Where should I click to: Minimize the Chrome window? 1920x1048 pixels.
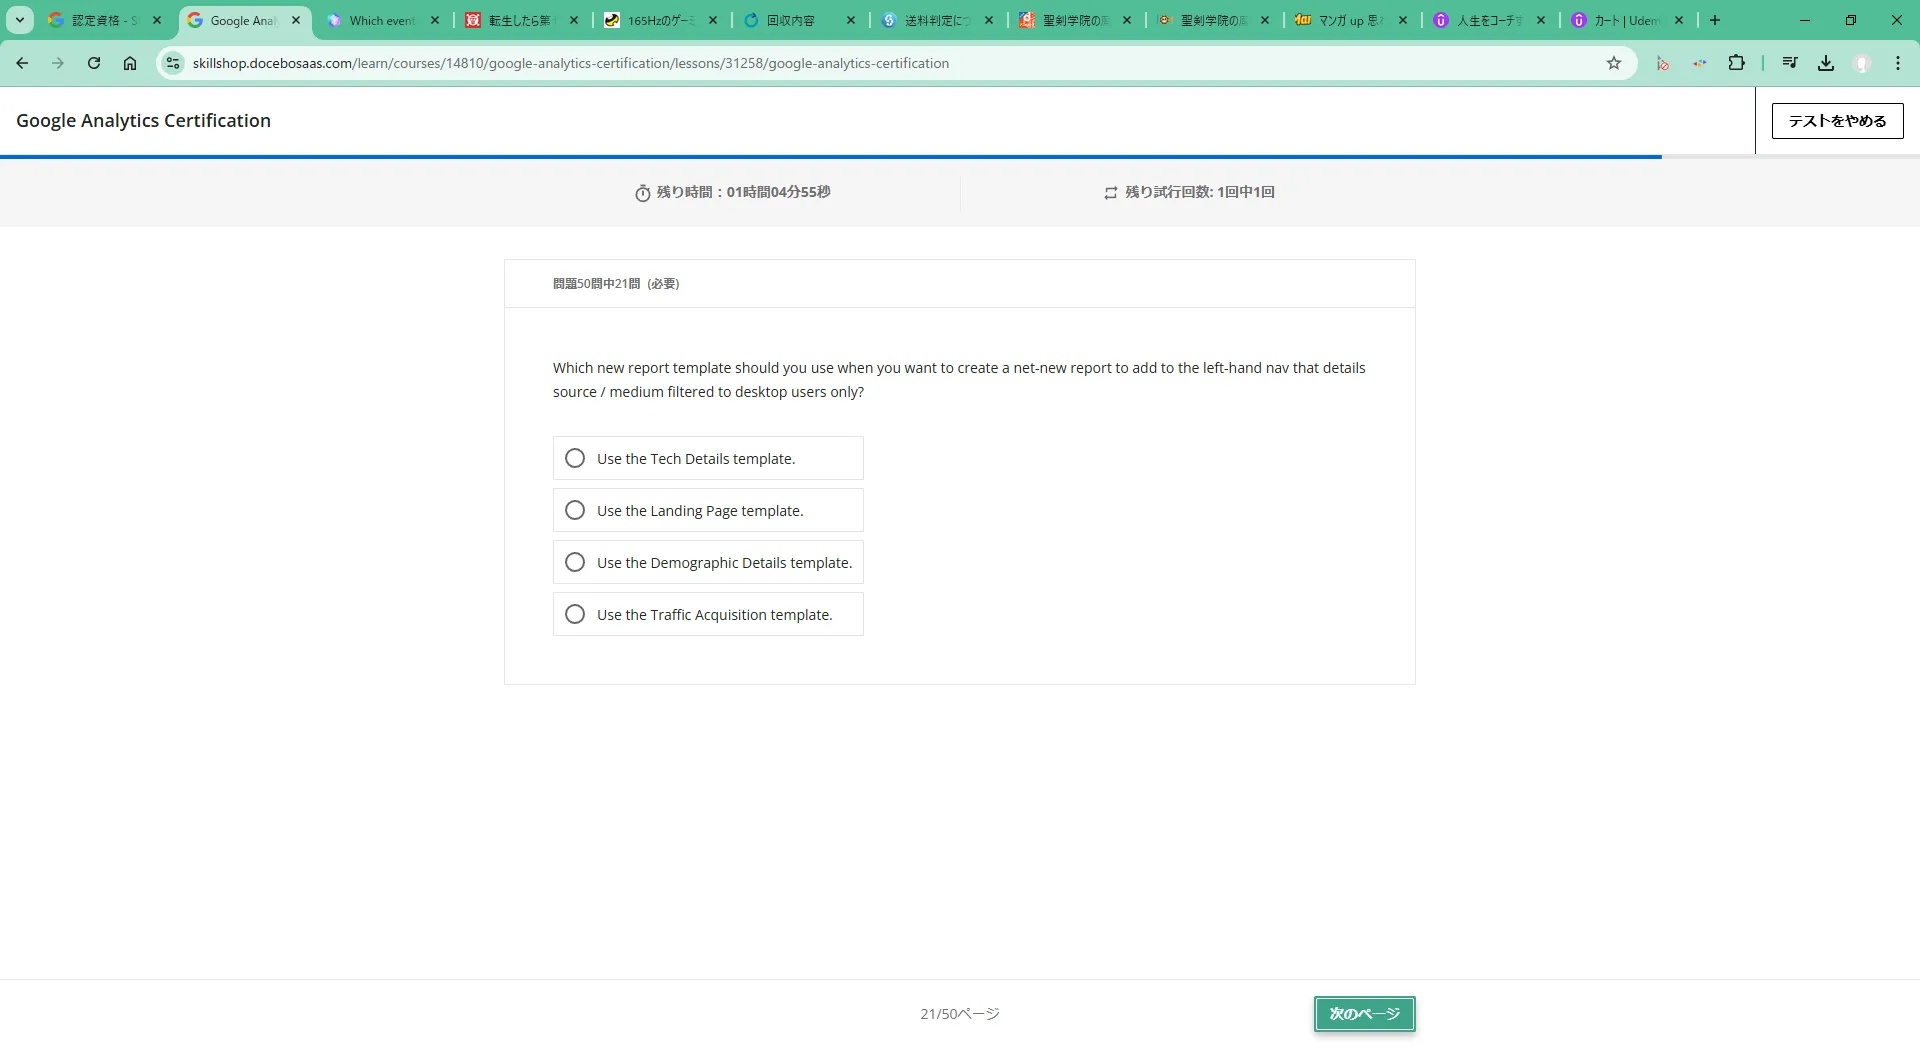(1805, 20)
